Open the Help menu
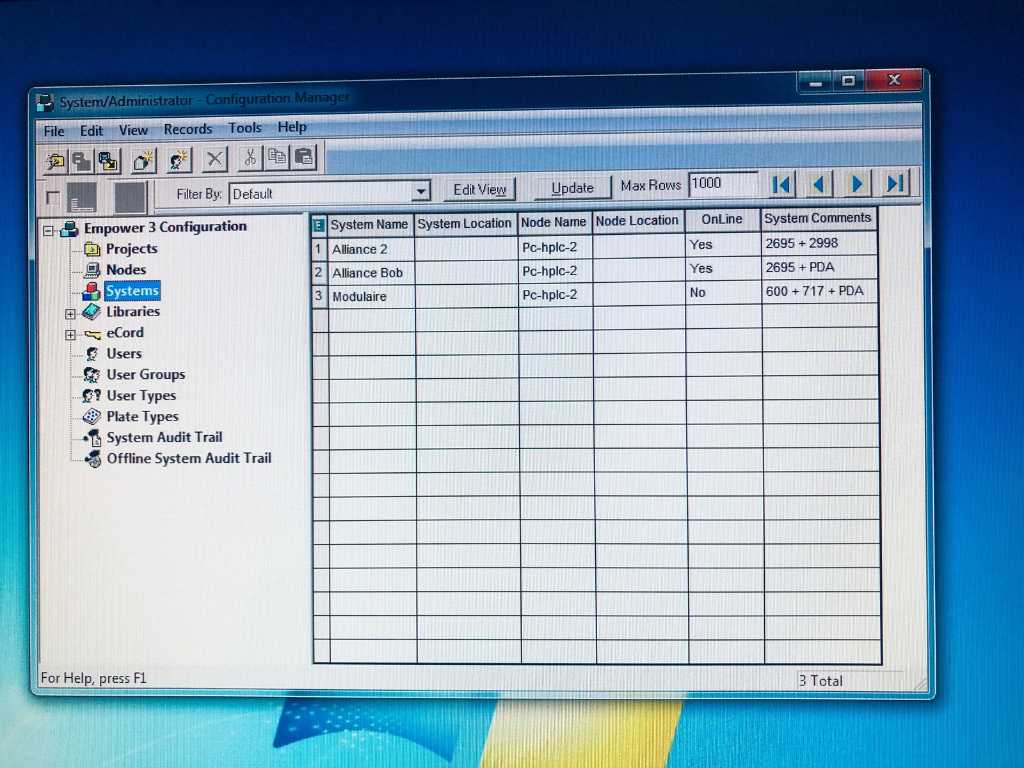 (x=292, y=127)
